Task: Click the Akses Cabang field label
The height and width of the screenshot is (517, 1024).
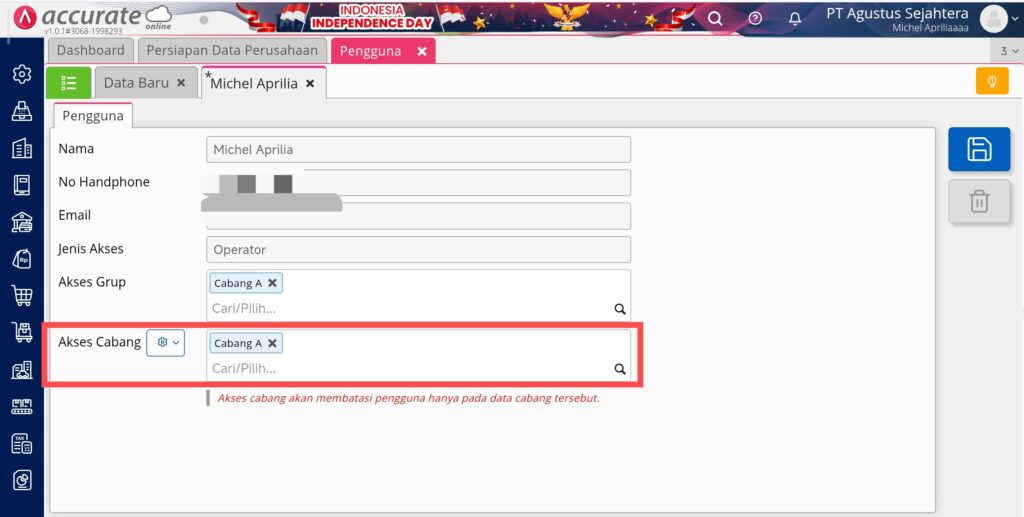Action: [x=99, y=342]
